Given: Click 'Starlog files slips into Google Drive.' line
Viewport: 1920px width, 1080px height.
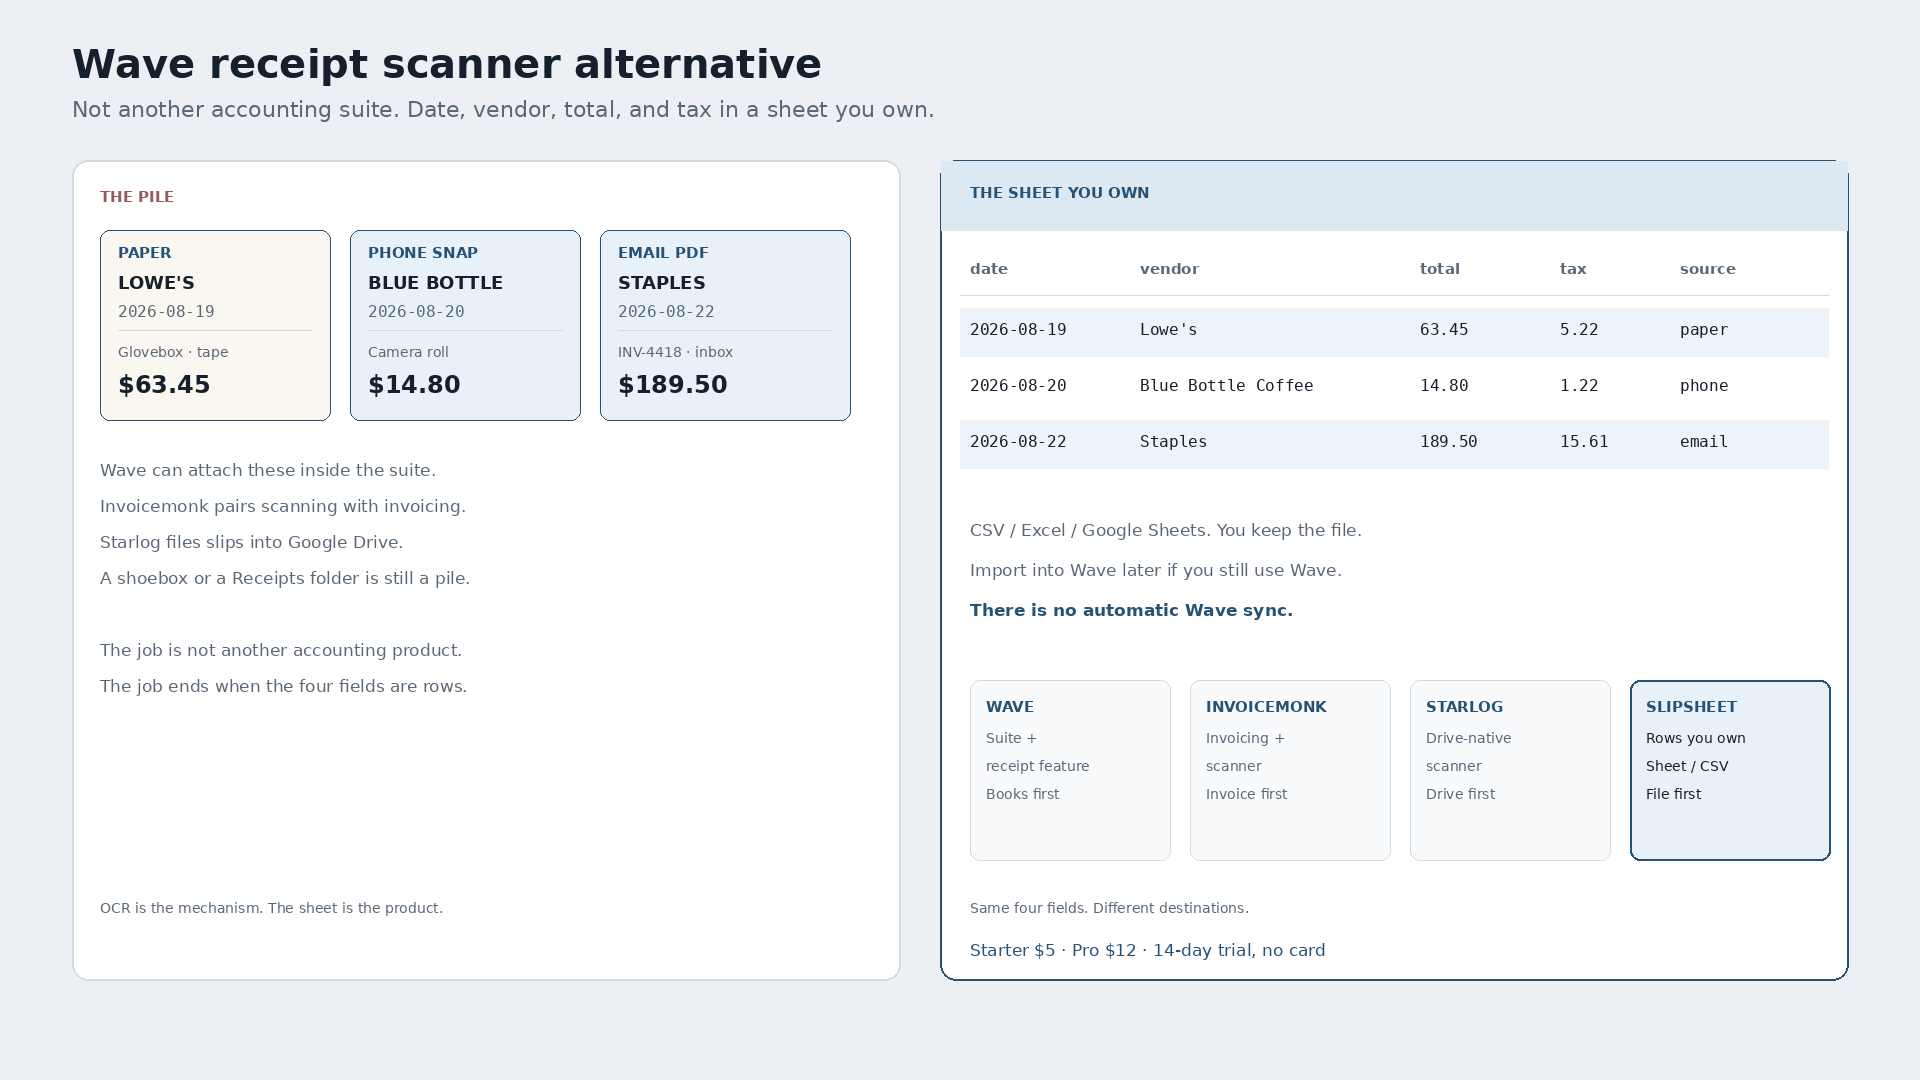Looking at the screenshot, I should coord(251,542).
